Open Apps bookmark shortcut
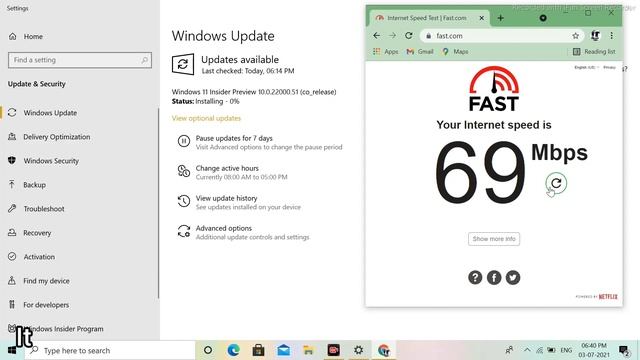This screenshot has width=640, height=360. [x=385, y=51]
